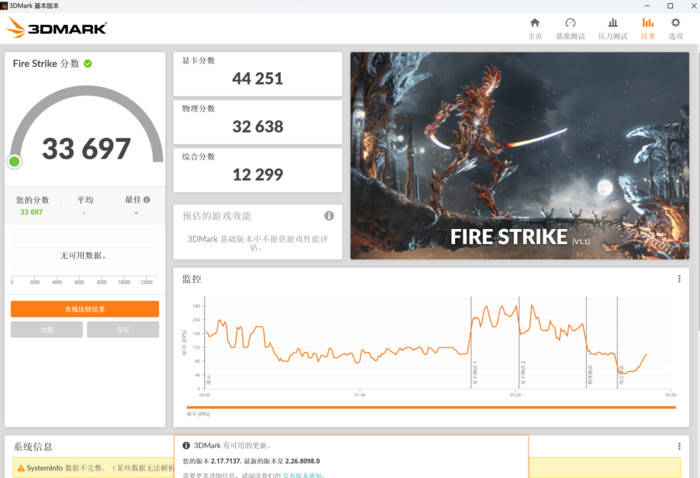Select the orange 结果 results tab
This screenshot has width=700, height=478.
[x=647, y=29]
